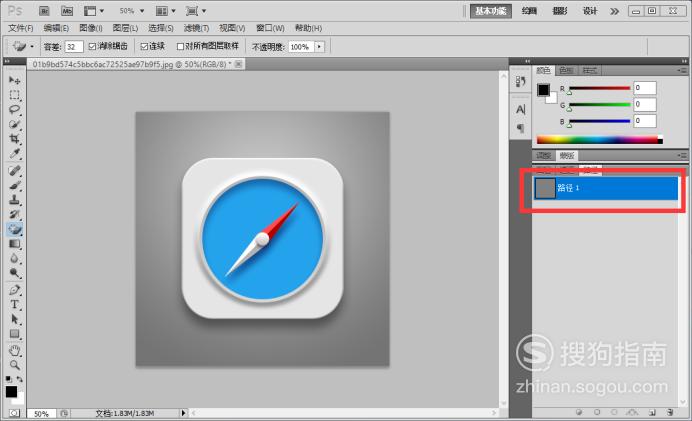Enable 对所有图层取样 checkbox
Image resolution: width=692 pixels, height=421 pixels.
point(180,46)
